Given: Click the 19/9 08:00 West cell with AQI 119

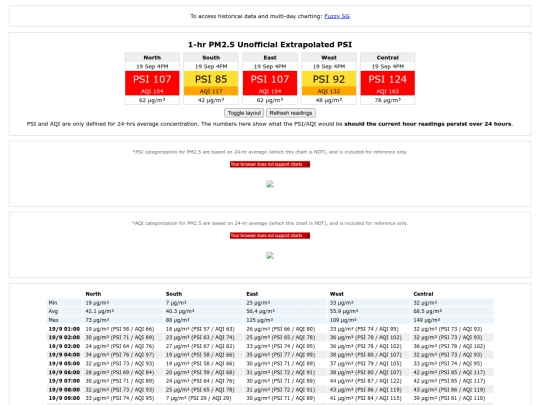Looking at the screenshot, I should coord(366,390).
